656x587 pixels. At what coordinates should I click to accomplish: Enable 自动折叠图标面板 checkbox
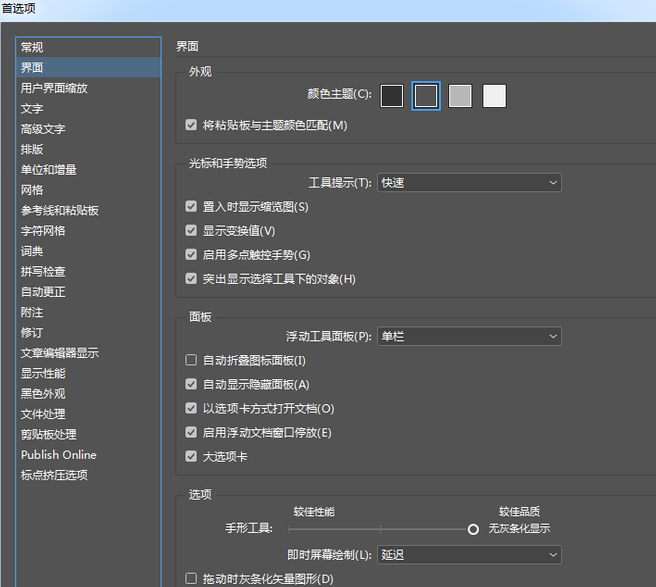point(192,360)
